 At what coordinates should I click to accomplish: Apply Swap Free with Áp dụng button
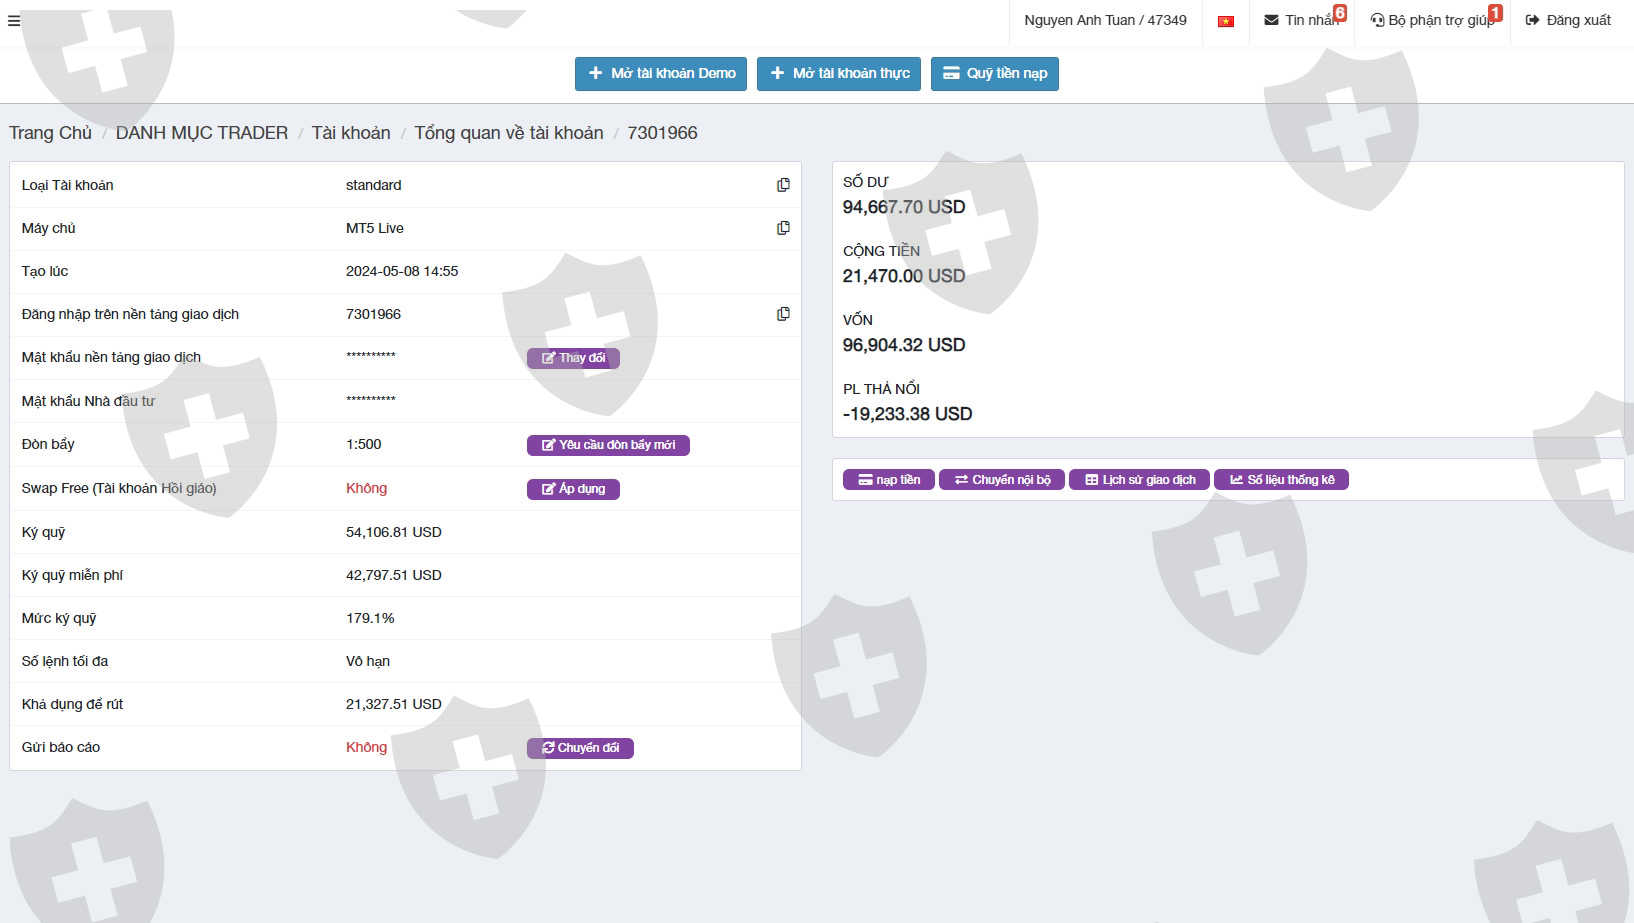pyautogui.click(x=573, y=489)
